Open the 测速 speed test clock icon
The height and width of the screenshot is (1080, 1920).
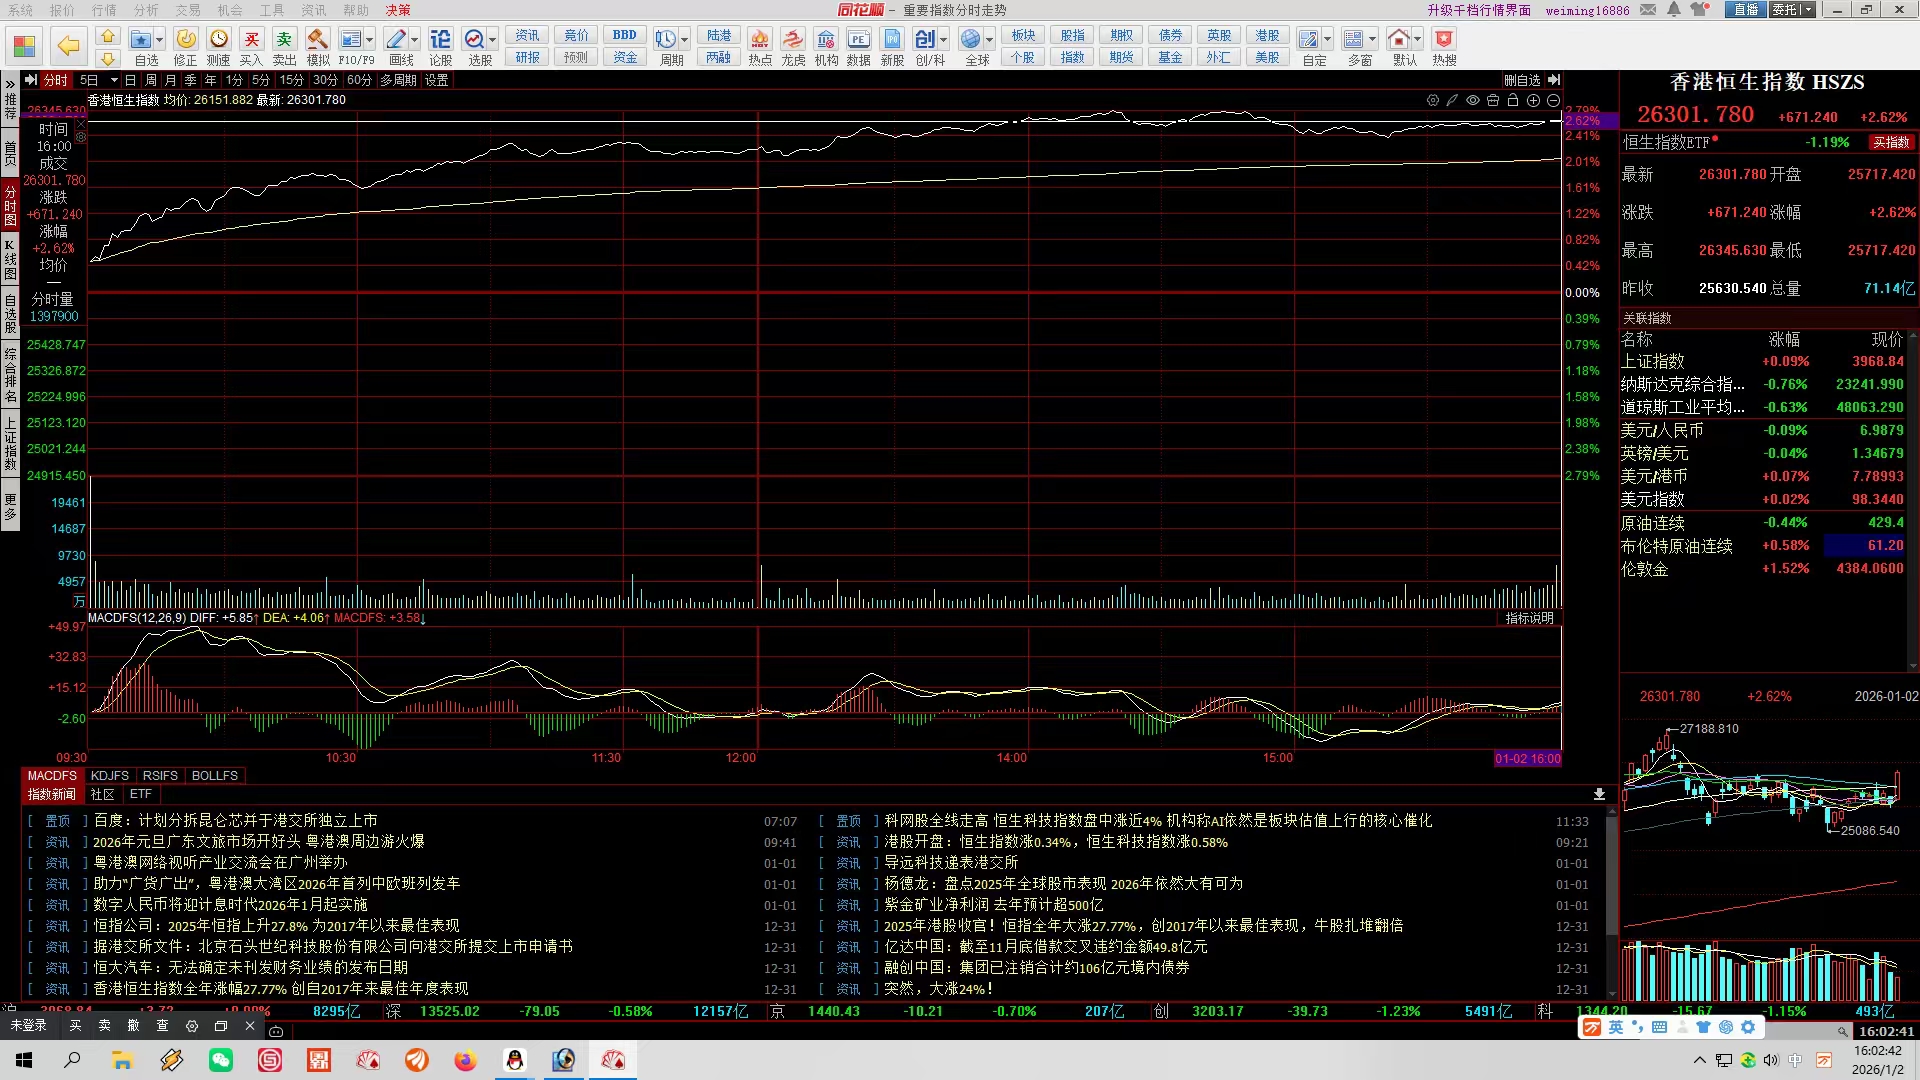point(218,40)
